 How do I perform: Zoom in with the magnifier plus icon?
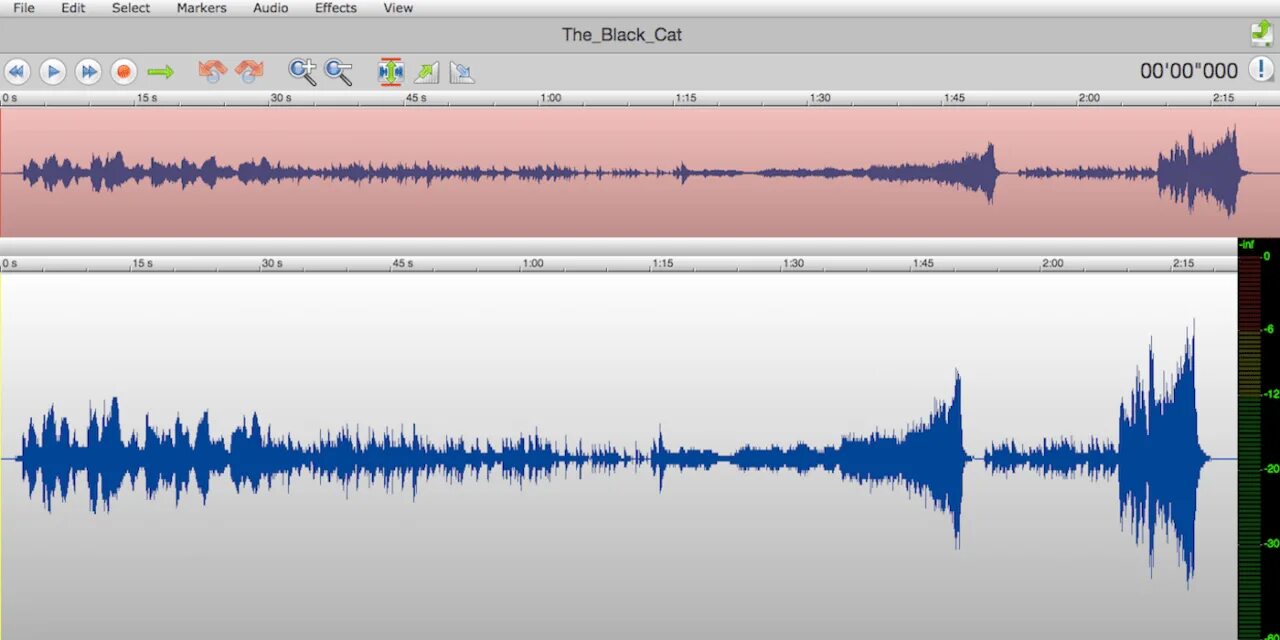[x=302, y=71]
